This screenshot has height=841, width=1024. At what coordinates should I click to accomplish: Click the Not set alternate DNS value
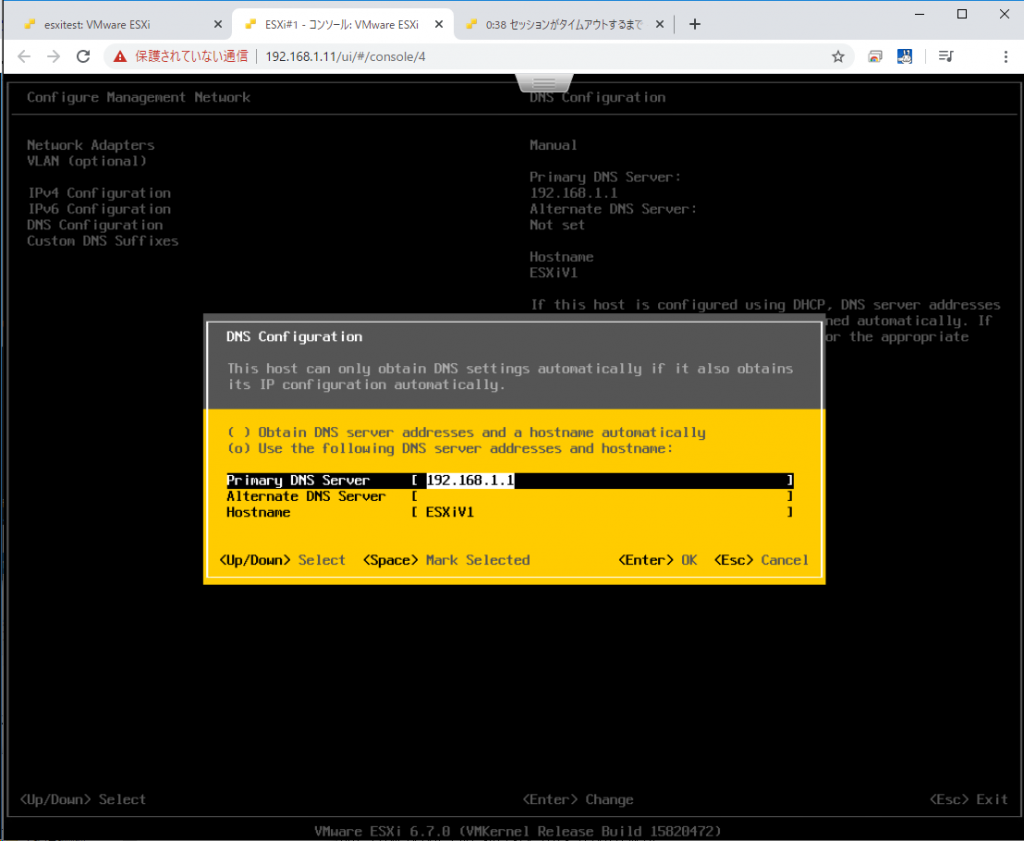[557, 225]
